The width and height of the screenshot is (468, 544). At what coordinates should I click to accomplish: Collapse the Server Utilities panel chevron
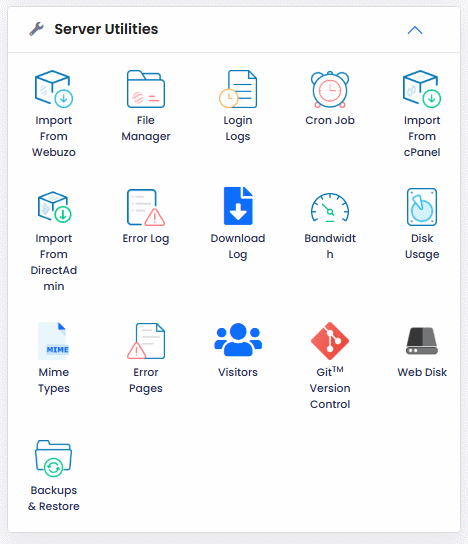(415, 30)
